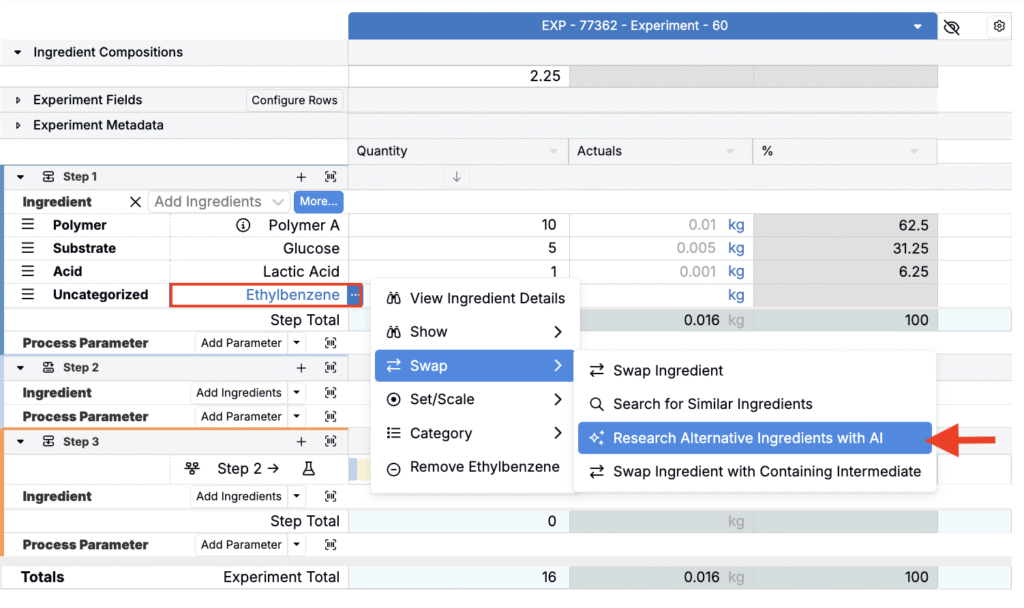
Task: Expand the Experiment Fields section
Action: pyautogui.click(x=18, y=100)
